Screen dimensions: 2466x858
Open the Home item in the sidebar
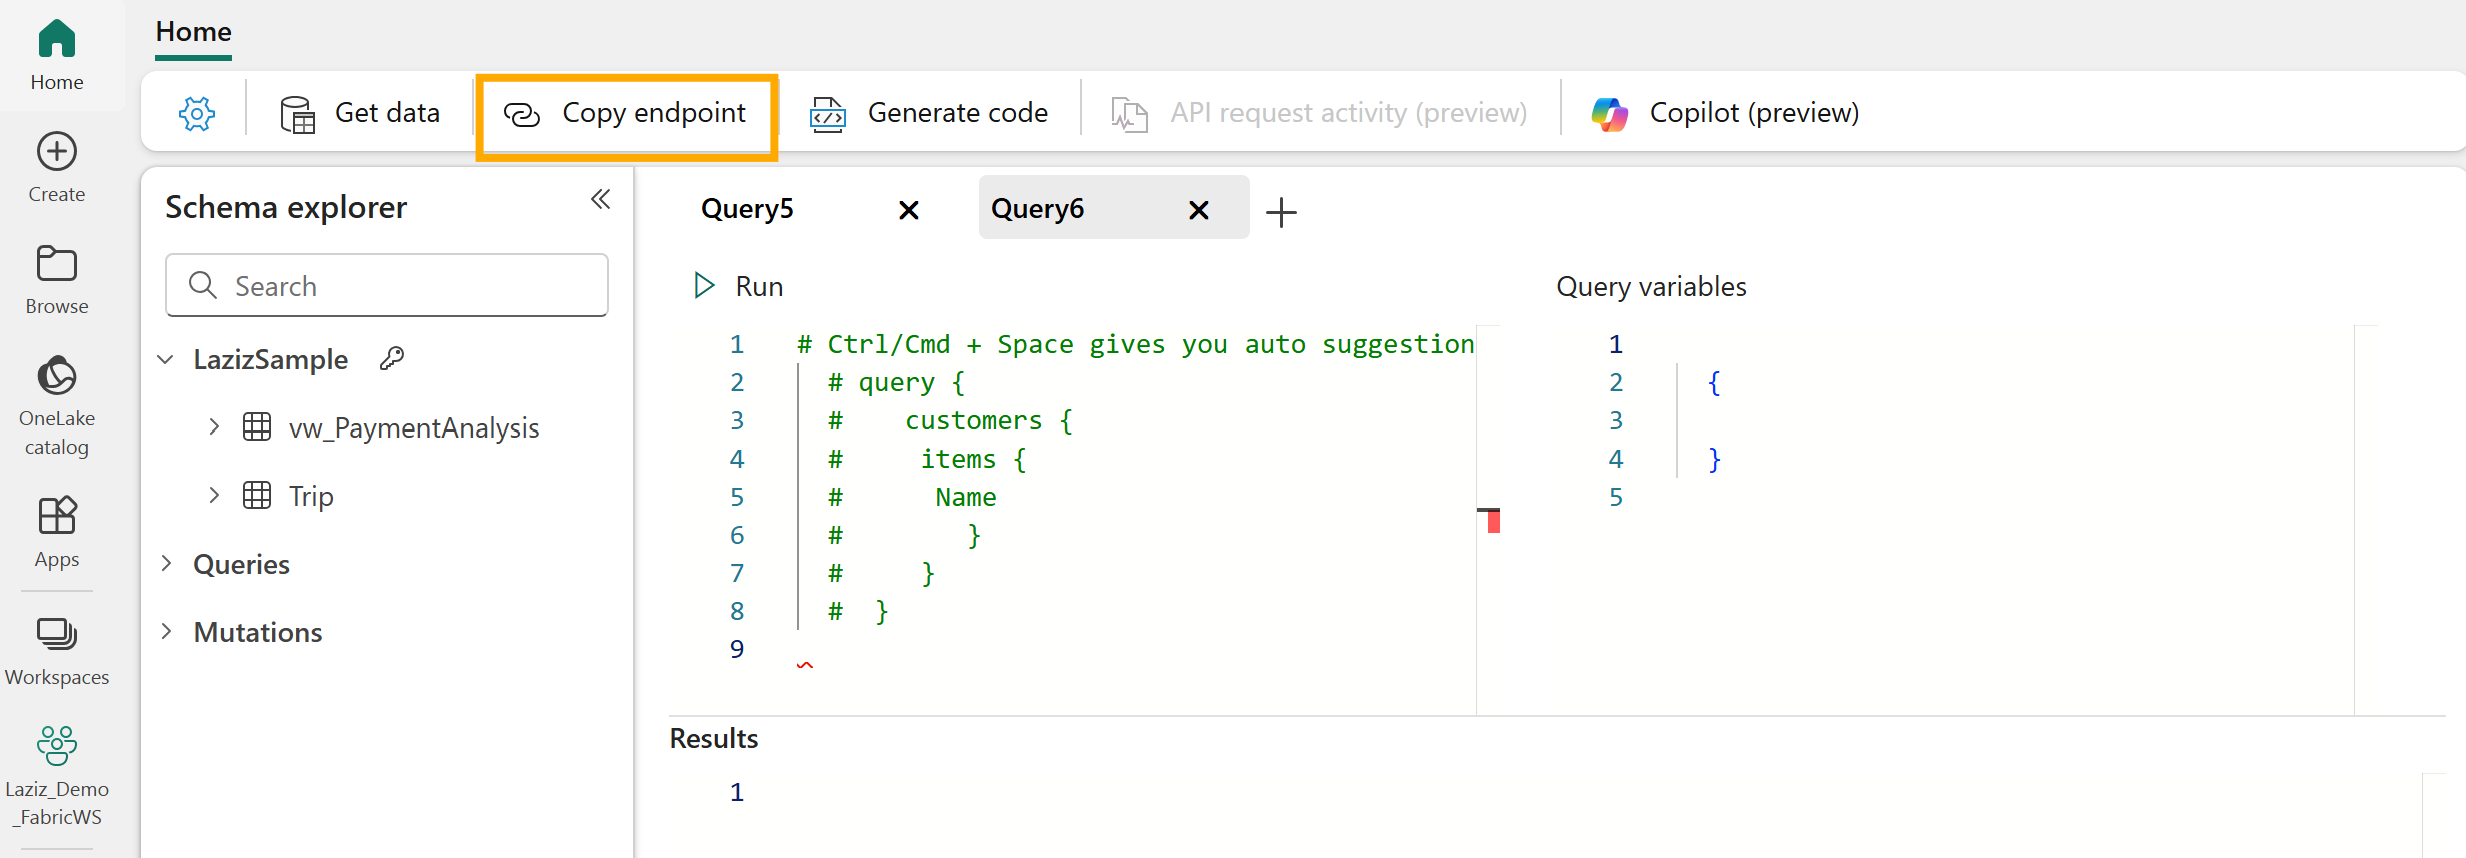click(x=57, y=56)
